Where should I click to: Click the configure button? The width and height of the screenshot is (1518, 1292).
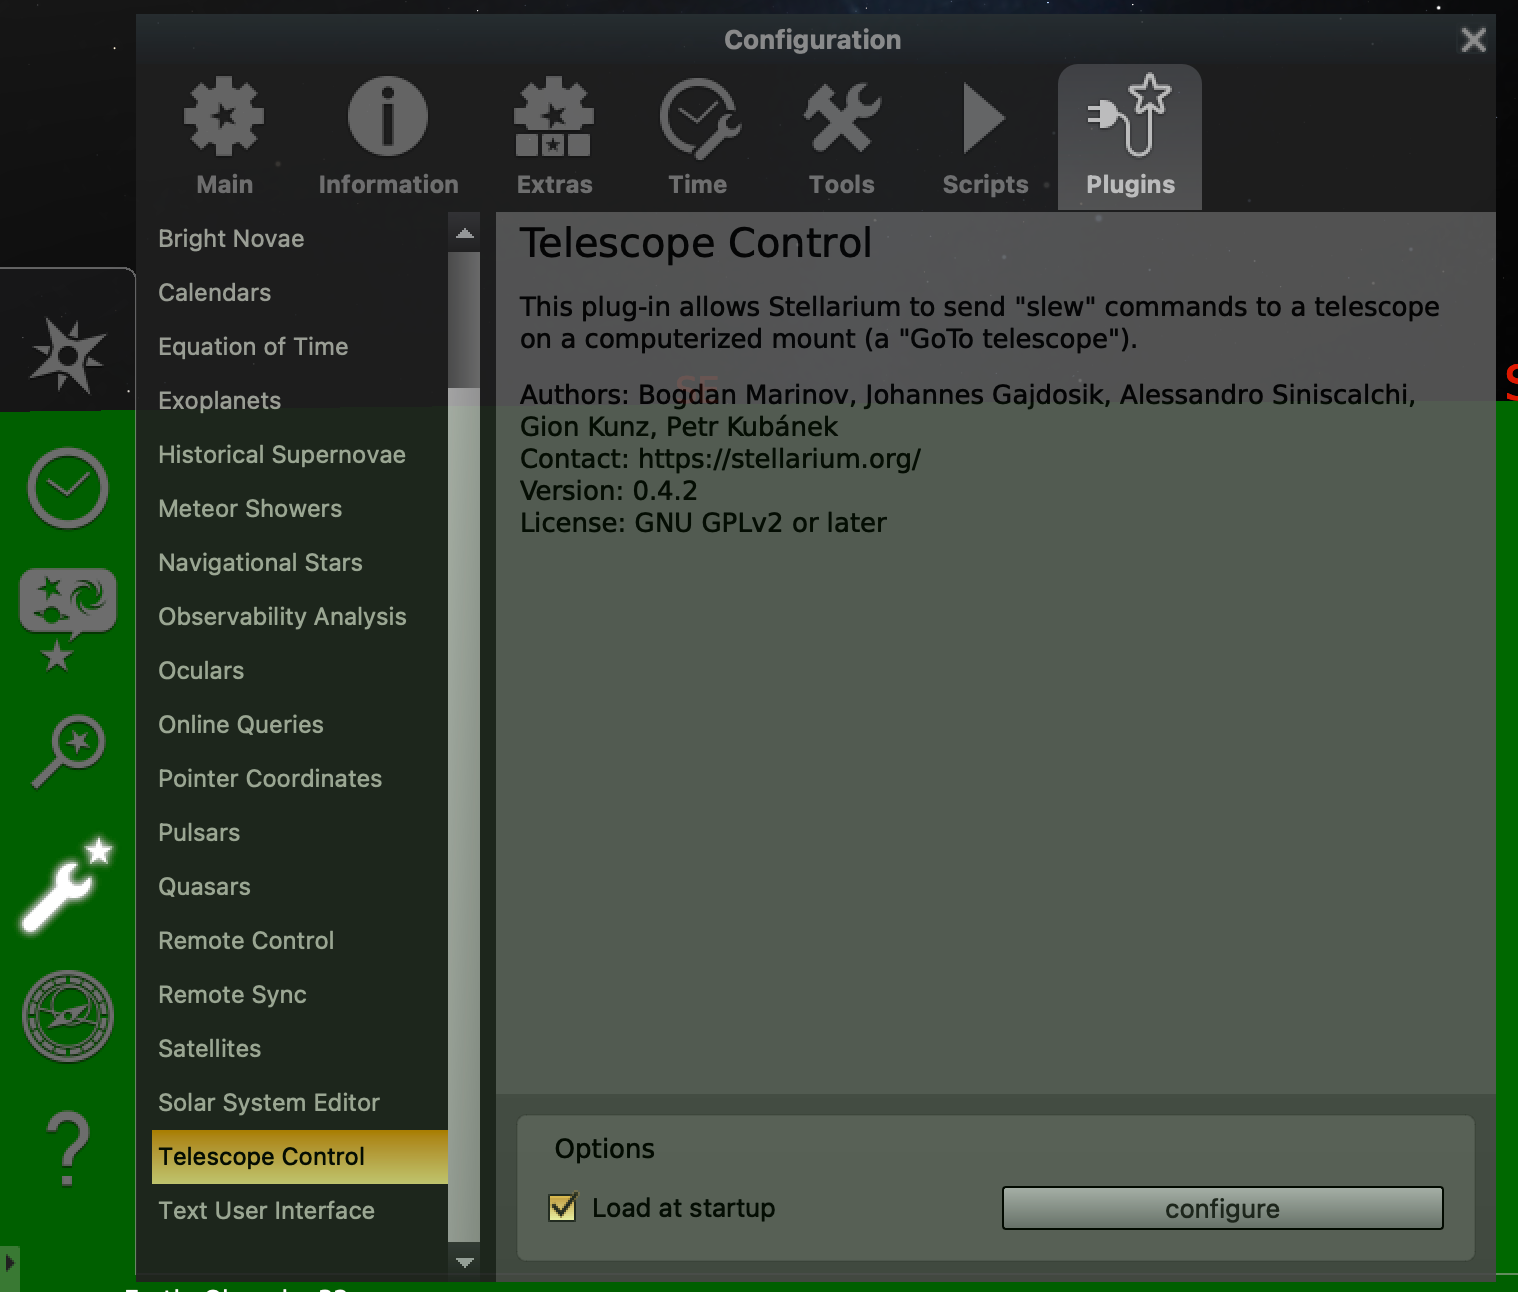pyautogui.click(x=1222, y=1208)
